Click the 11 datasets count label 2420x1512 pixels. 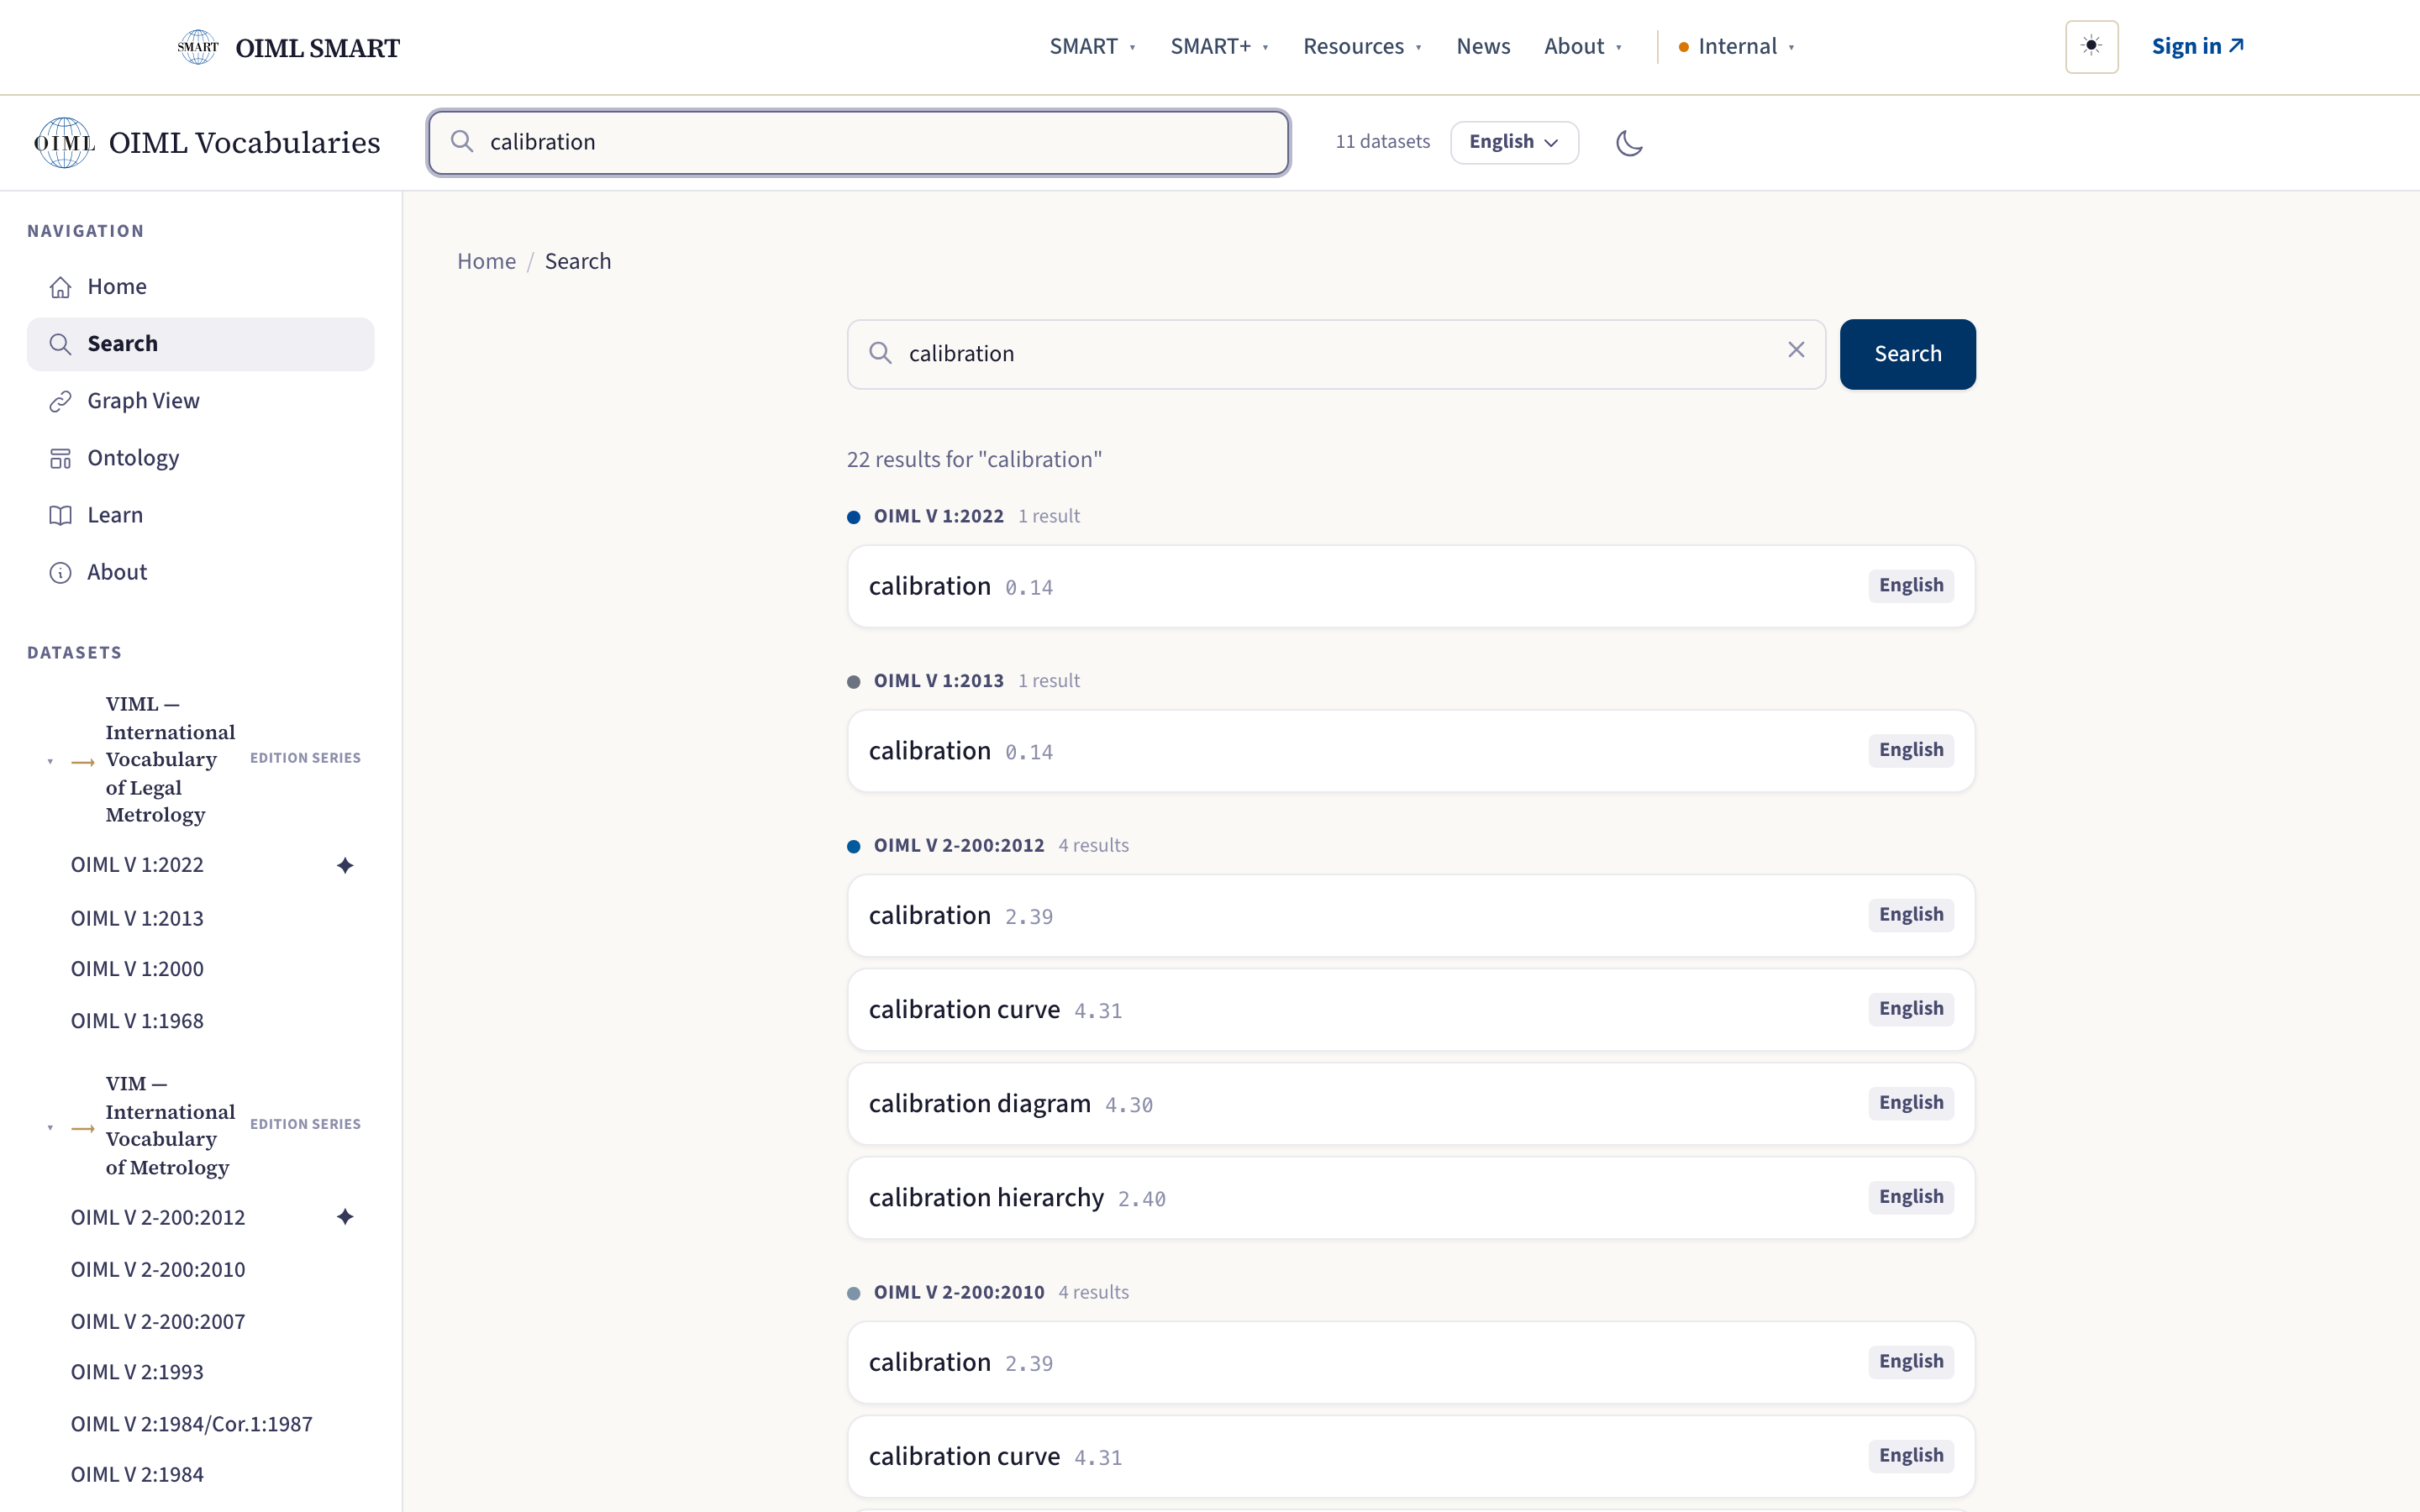(x=1382, y=142)
